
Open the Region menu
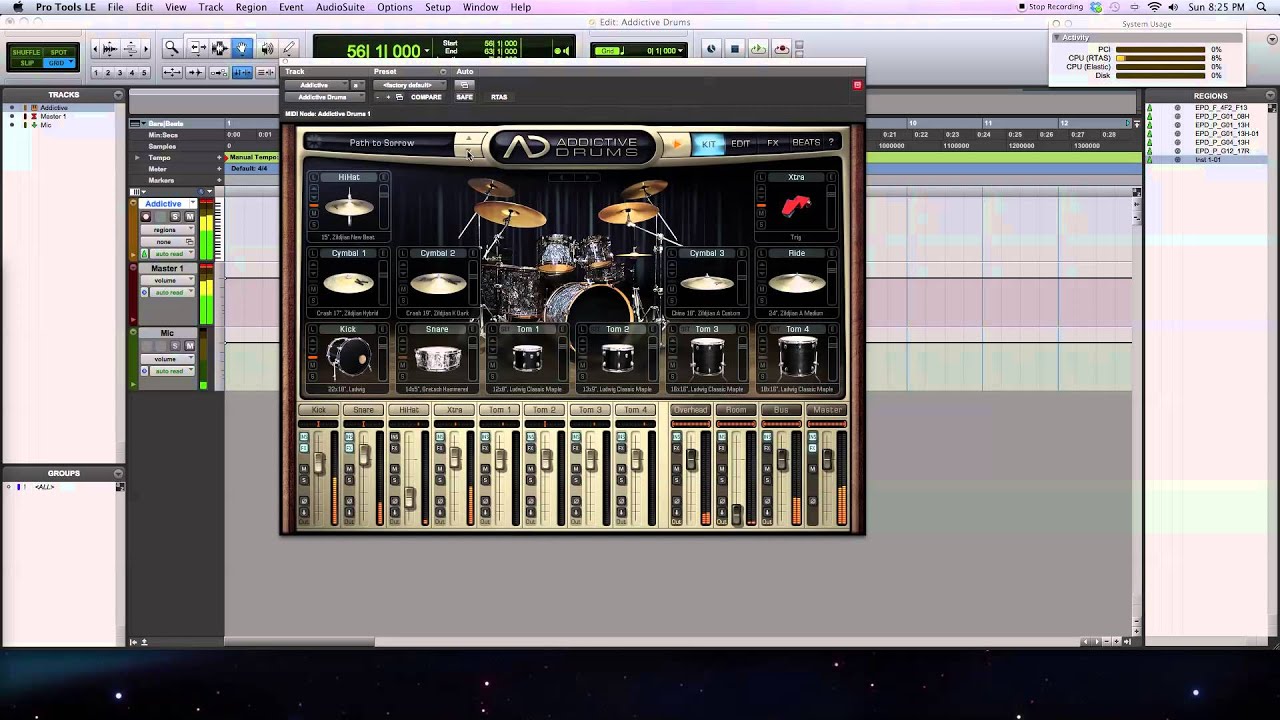(x=251, y=7)
